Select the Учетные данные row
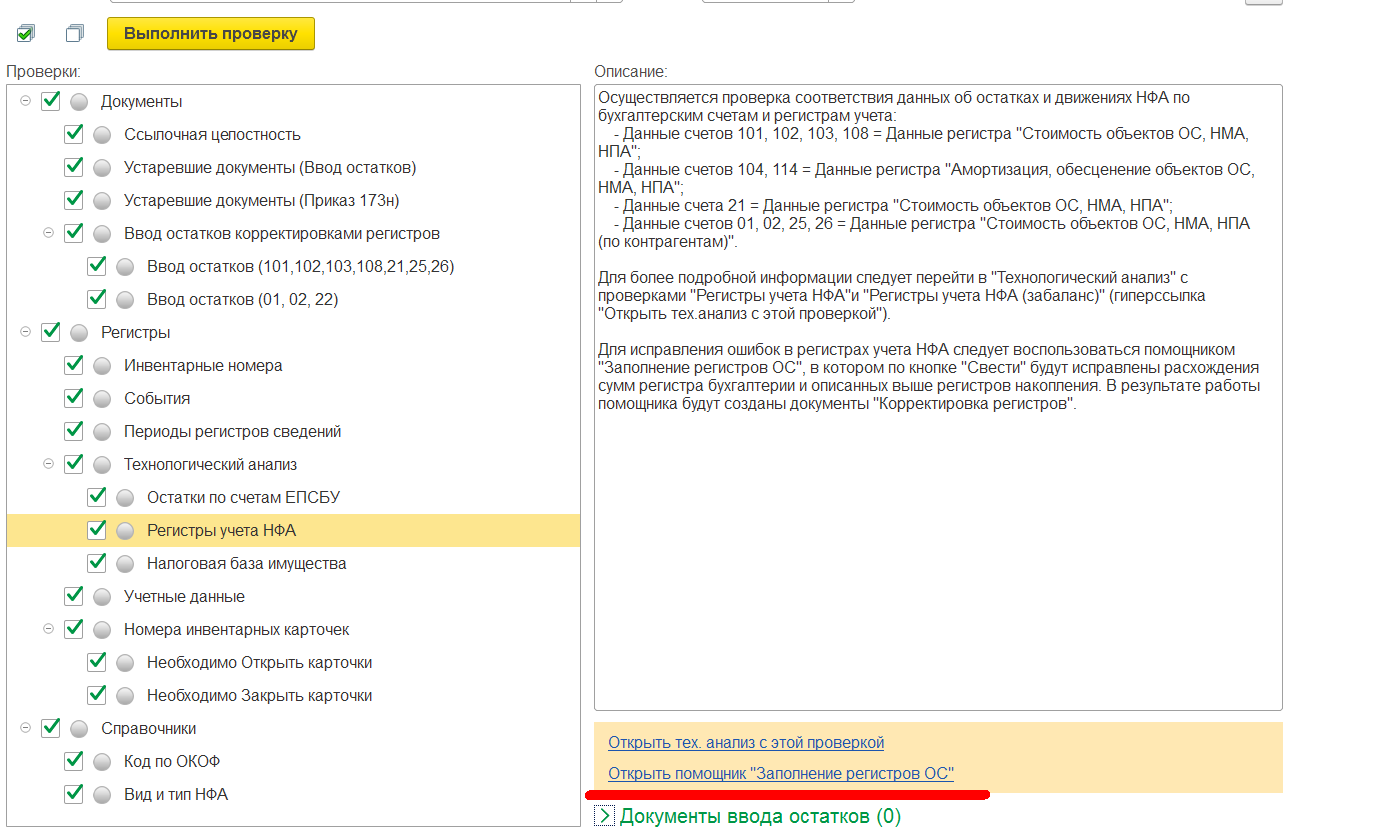 293,596
